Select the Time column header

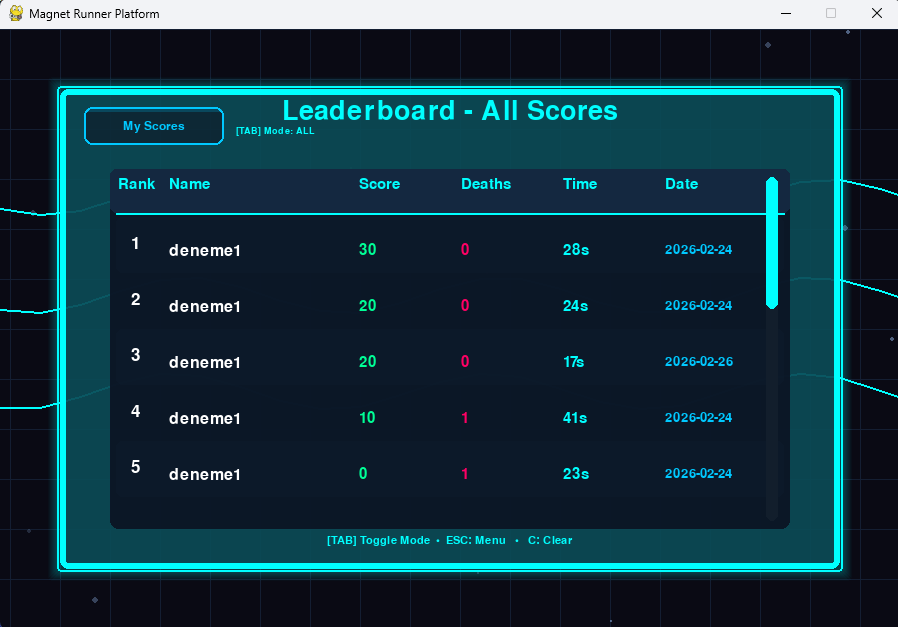580,184
